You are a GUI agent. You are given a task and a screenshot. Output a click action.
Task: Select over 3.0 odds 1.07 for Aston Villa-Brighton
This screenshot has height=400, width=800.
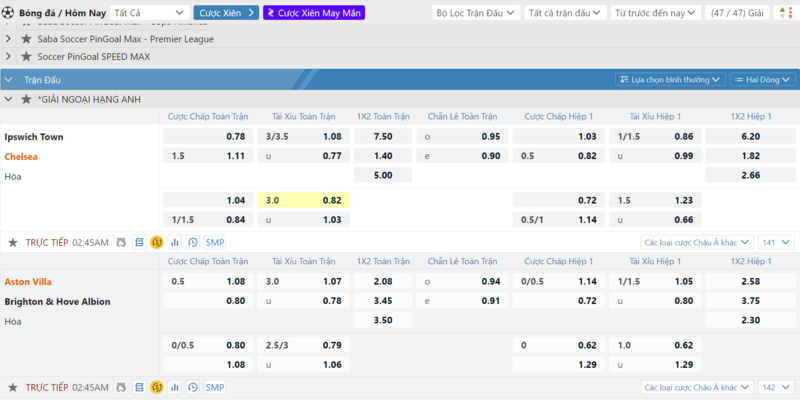[x=304, y=281]
